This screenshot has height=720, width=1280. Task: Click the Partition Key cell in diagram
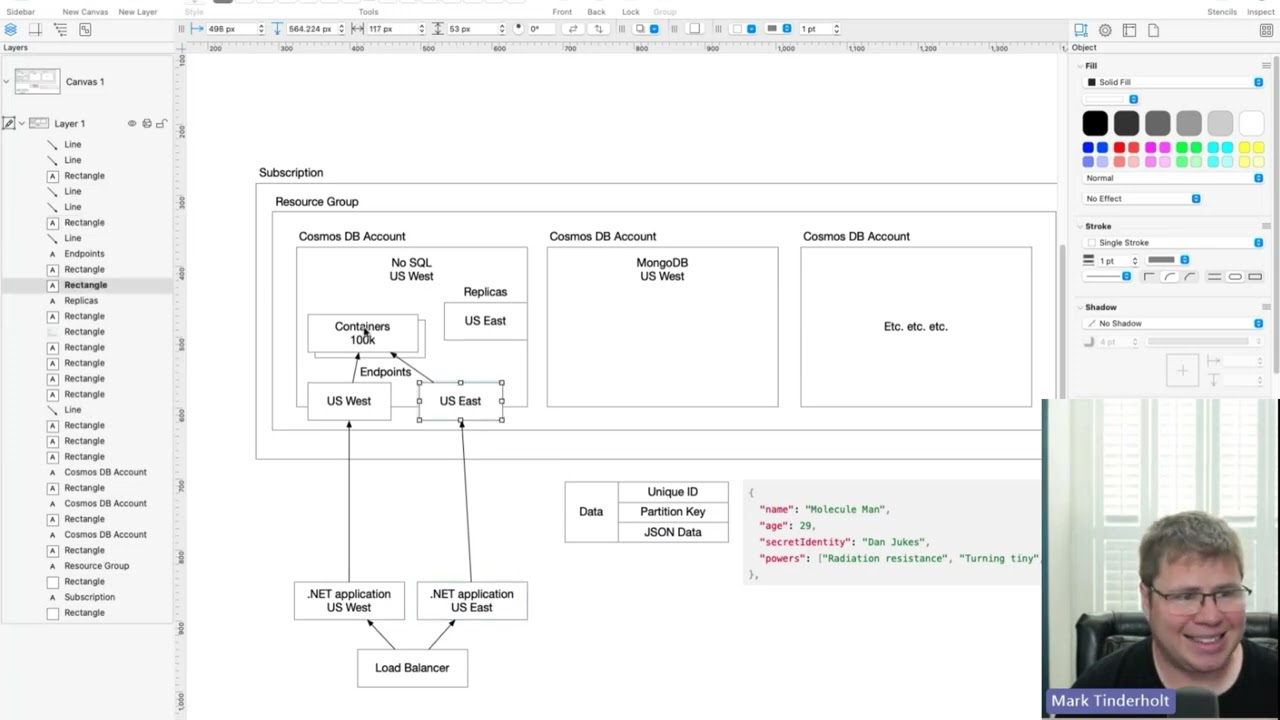[673, 512]
